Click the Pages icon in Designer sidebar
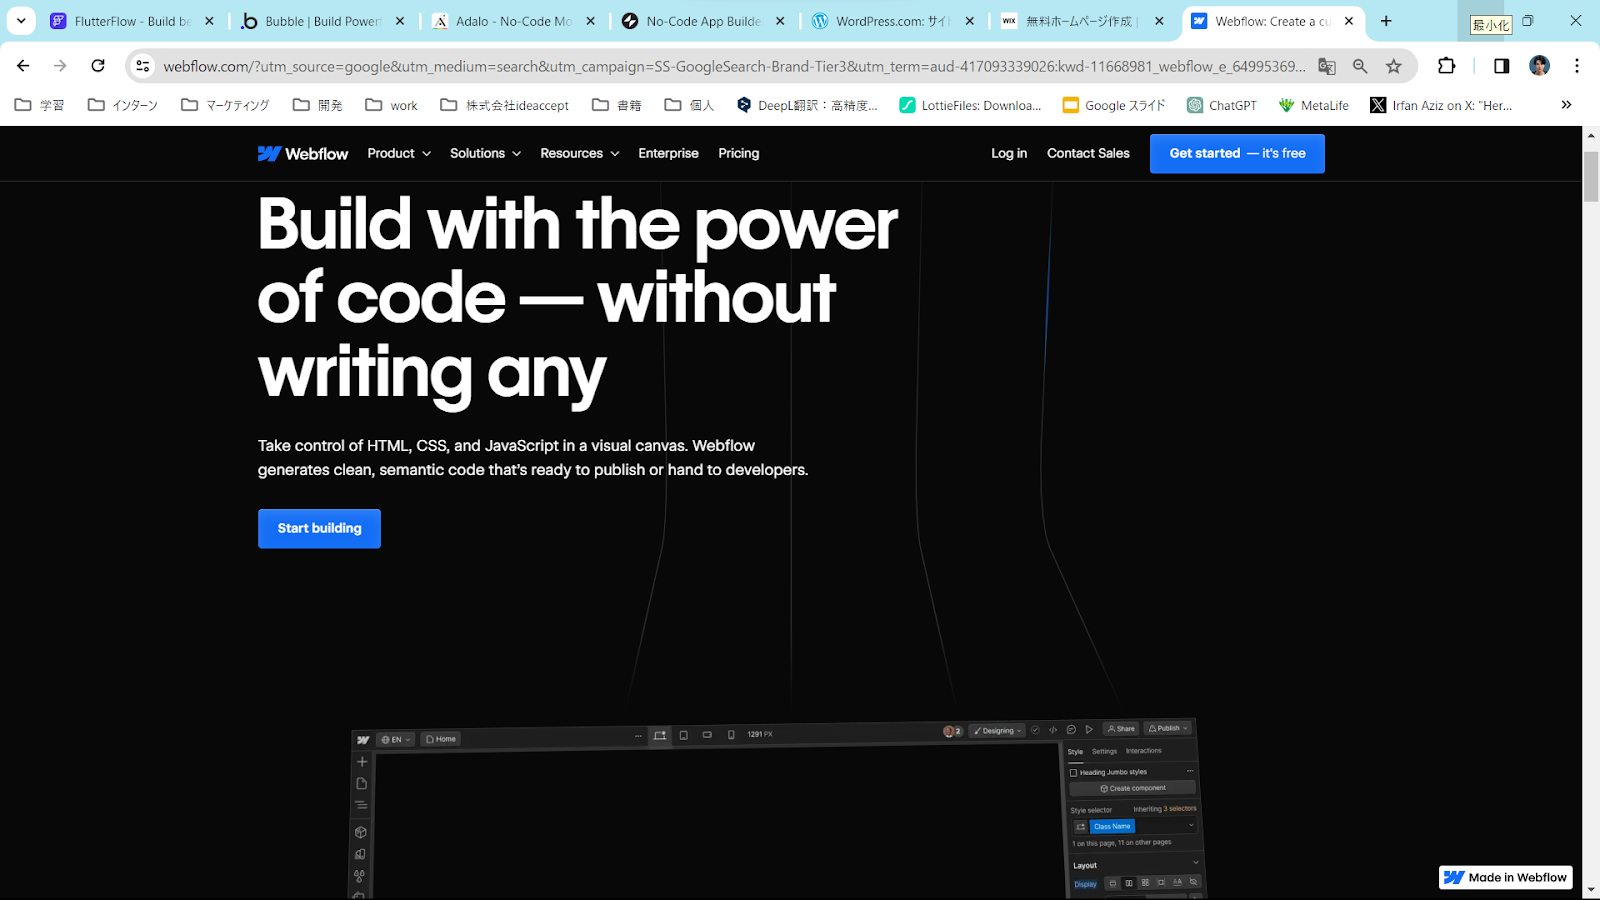Screen dimensions: 1600x900 (x=362, y=783)
